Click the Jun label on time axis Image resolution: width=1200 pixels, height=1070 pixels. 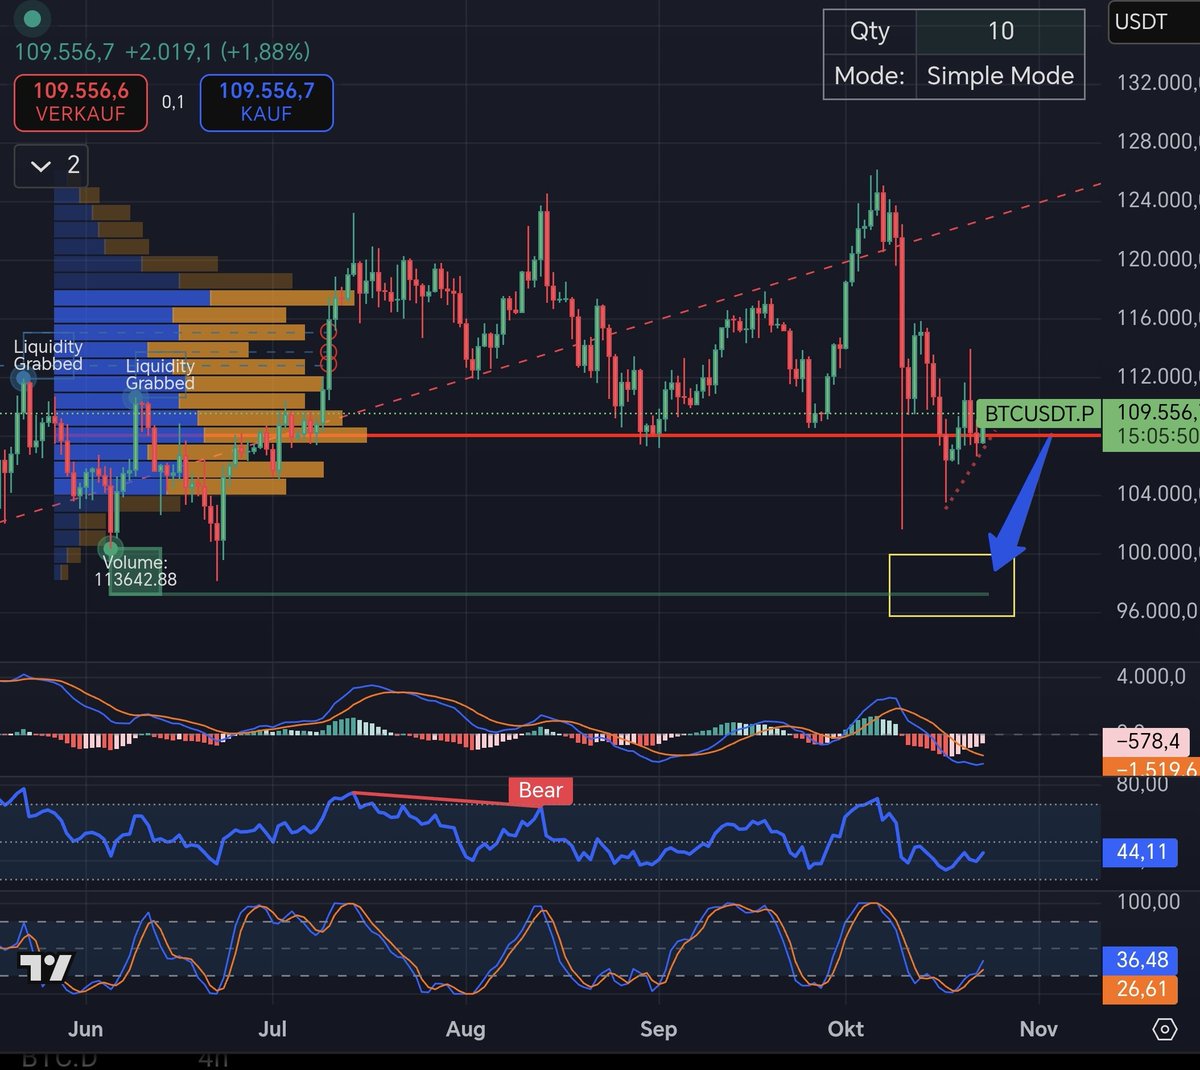pos(85,1029)
